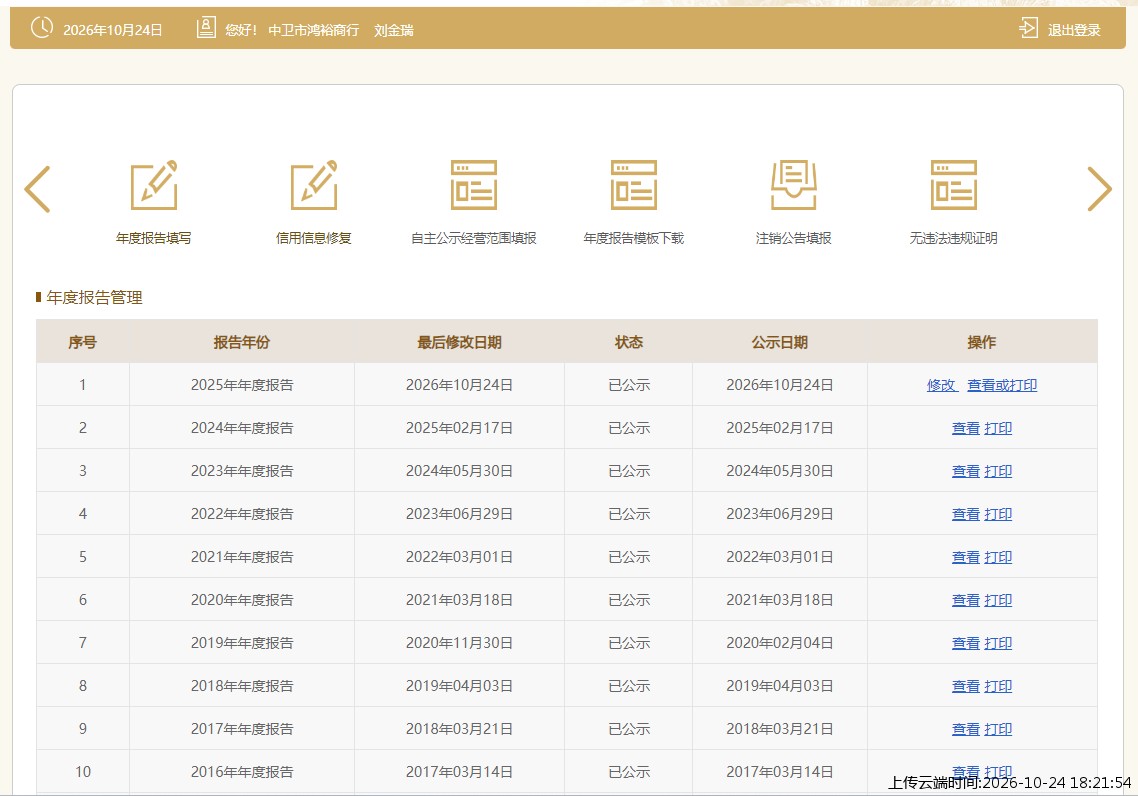Click the 报告年份 column header
The image size is (1138, 796).
pyautogui.click(x=242, y=342)
